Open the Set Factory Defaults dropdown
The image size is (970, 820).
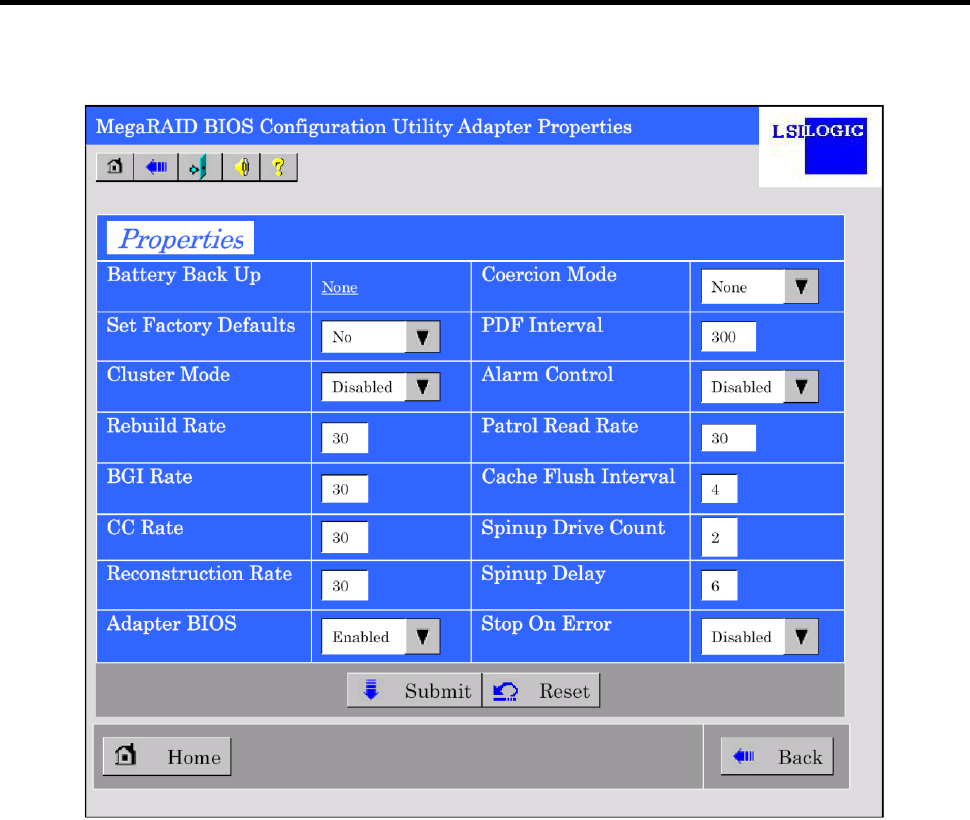[380, 337]
